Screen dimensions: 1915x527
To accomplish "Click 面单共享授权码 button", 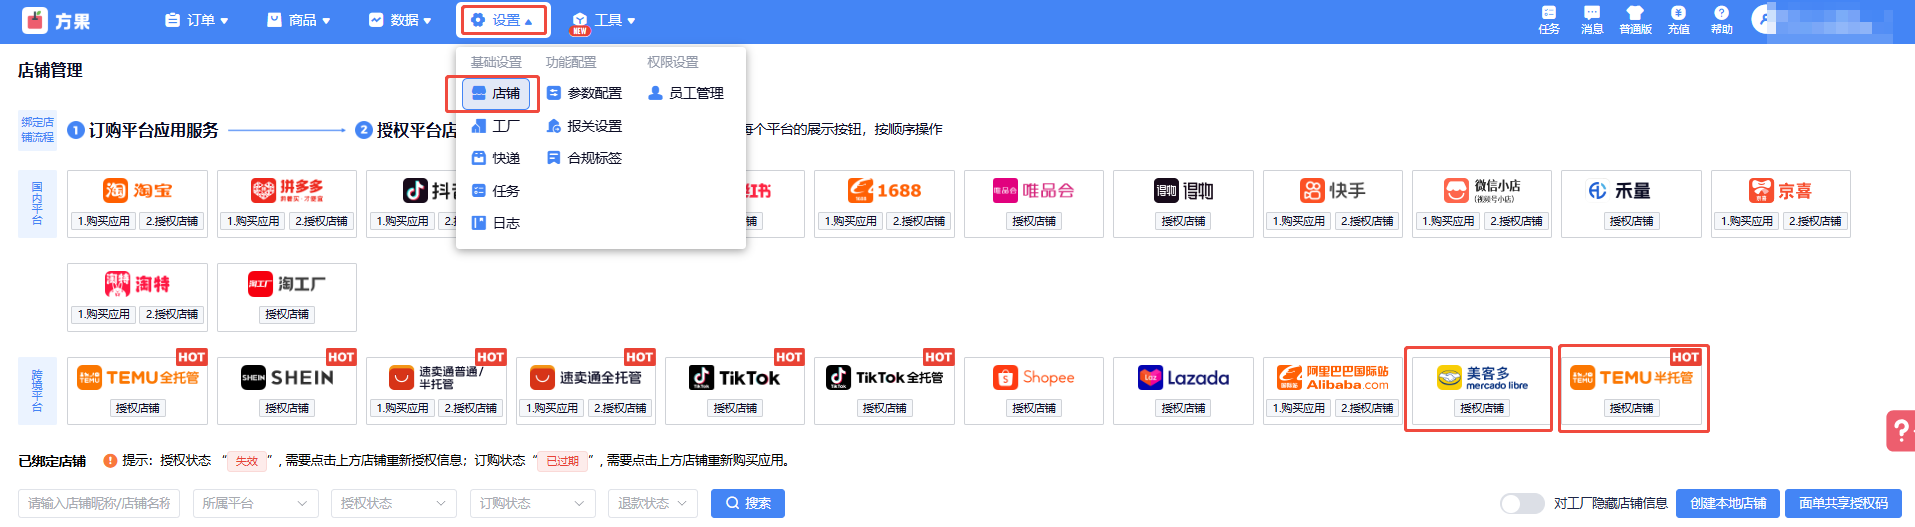I will pyautogui.click(x=1844, y=503).
